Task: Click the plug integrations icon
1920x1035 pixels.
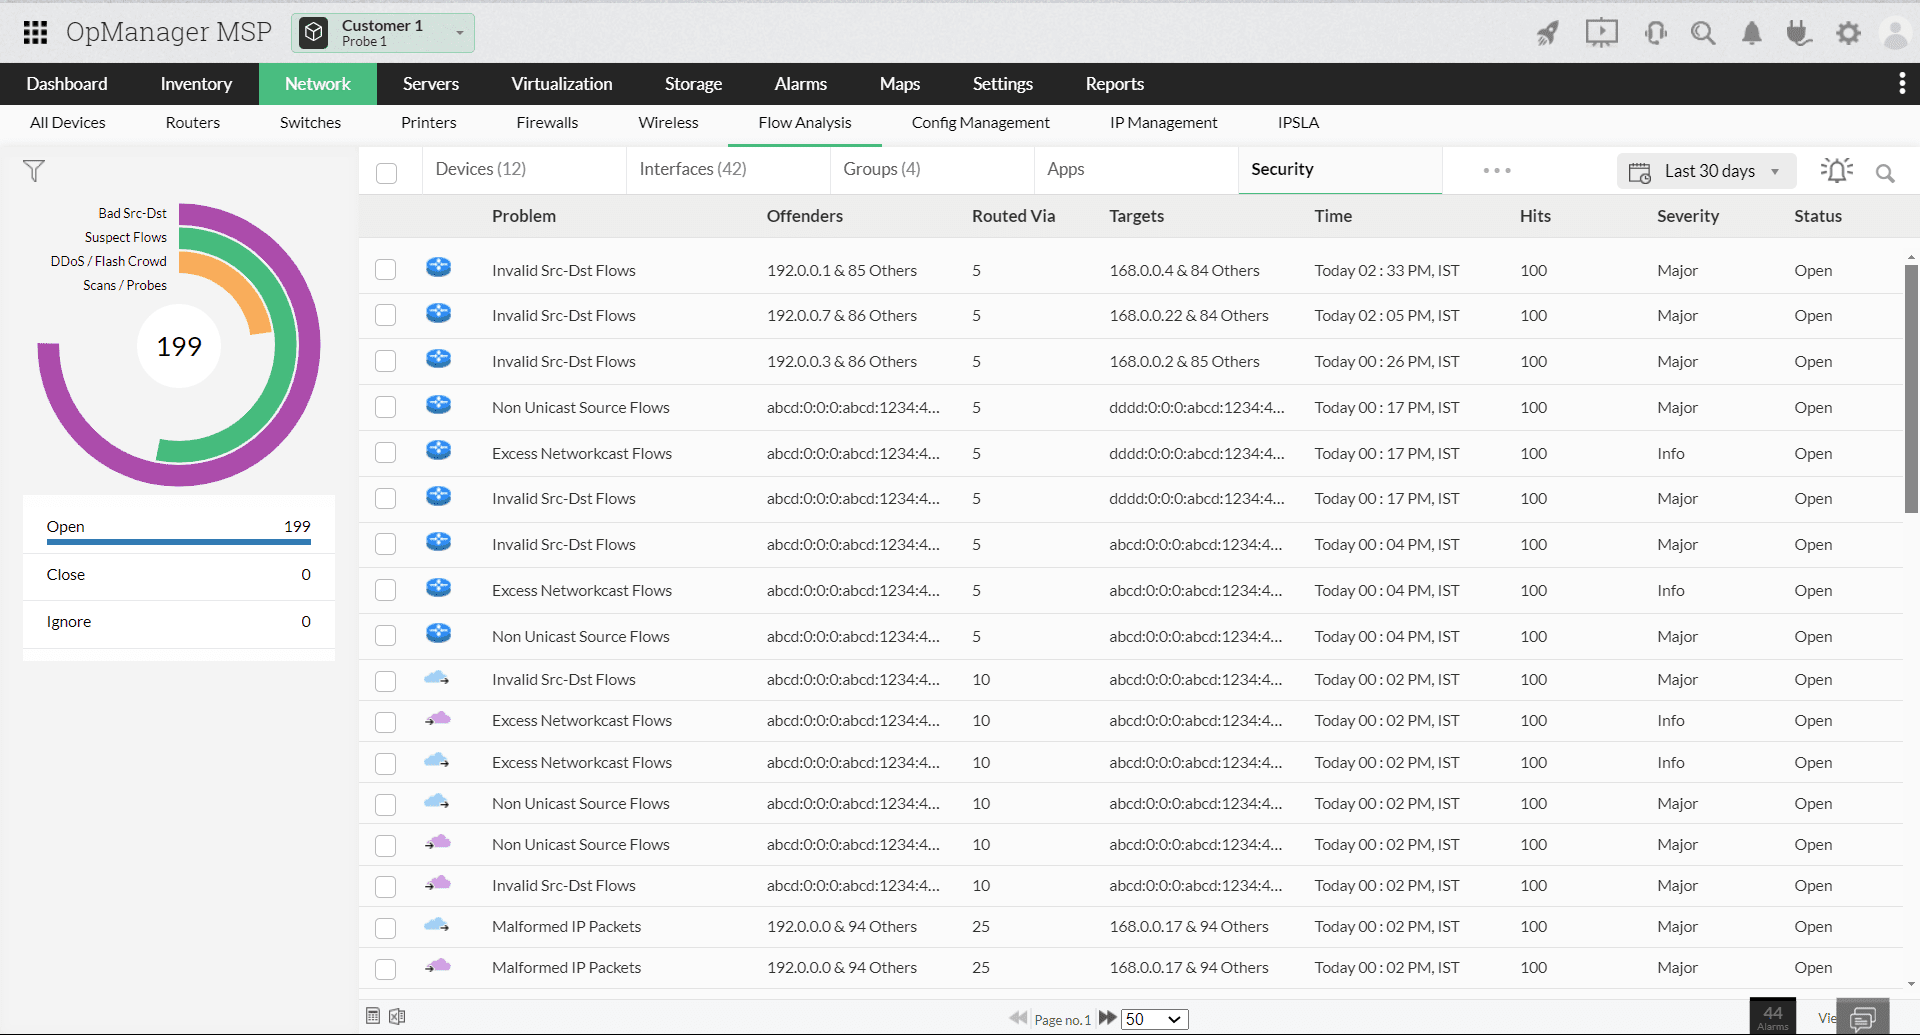Action: coord(1799,33)
